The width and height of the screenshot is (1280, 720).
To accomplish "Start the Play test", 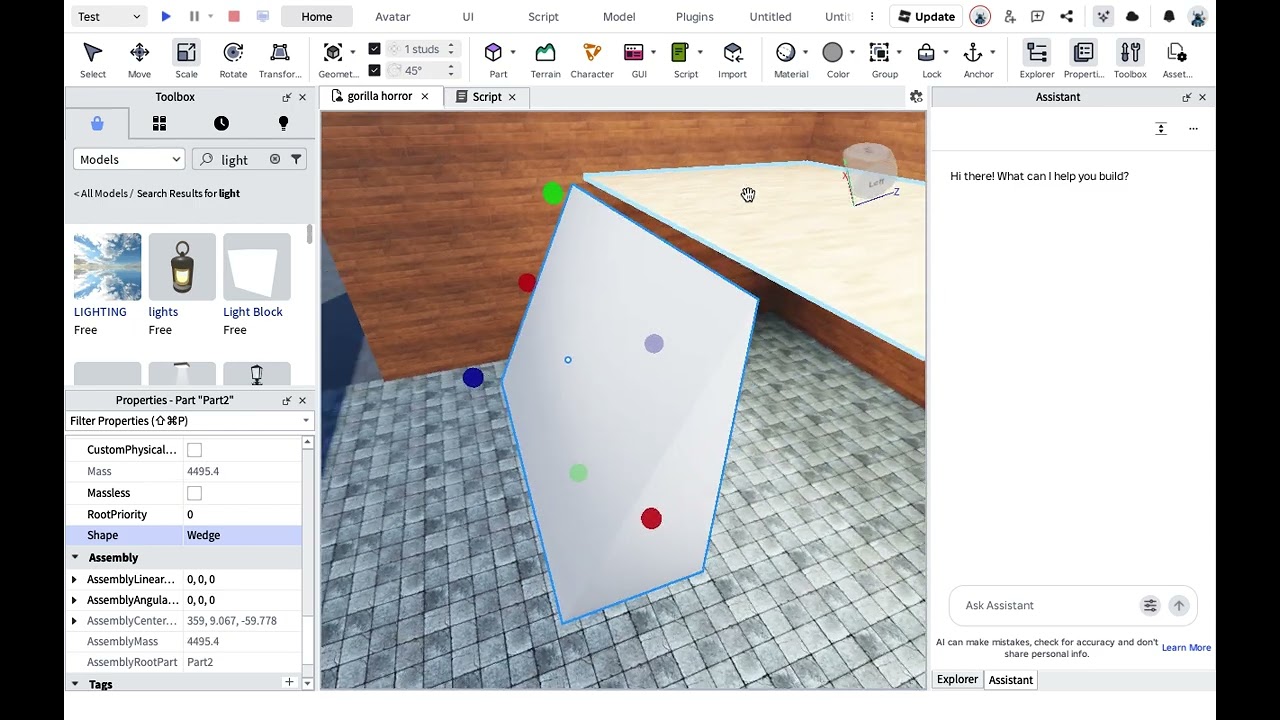I will coord(166,16).
